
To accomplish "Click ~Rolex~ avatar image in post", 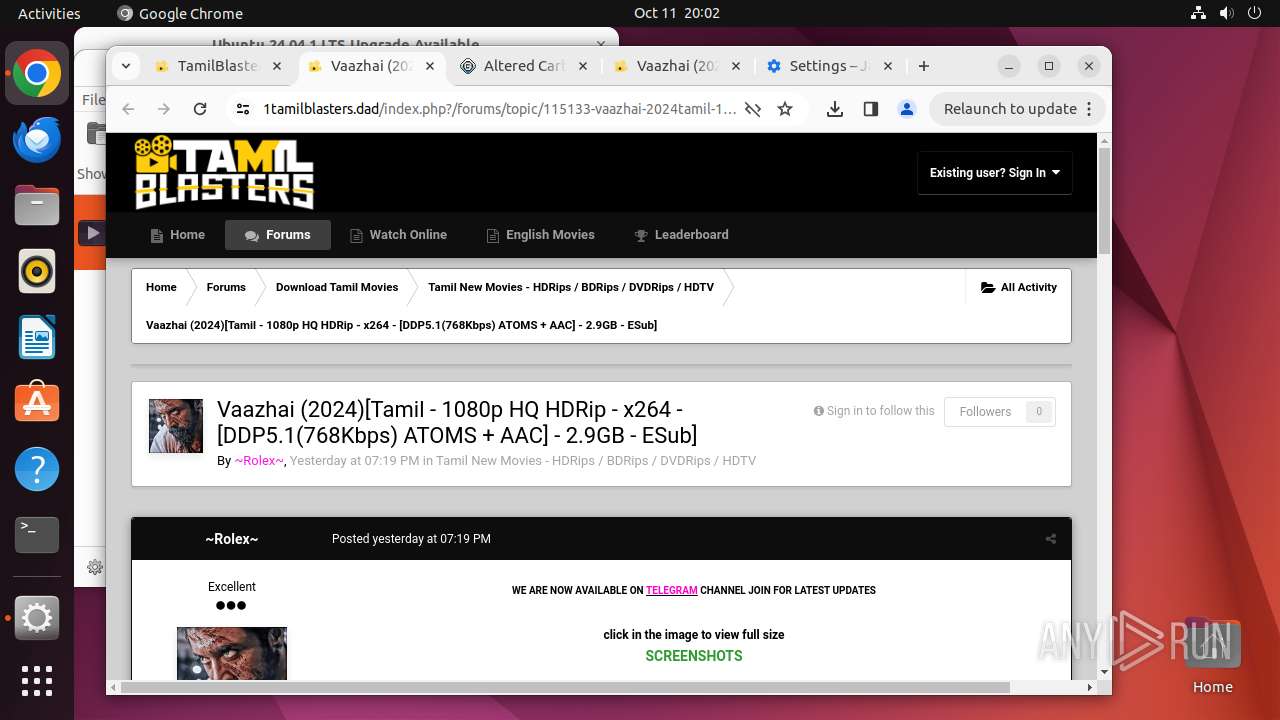I will click(232, 653).
